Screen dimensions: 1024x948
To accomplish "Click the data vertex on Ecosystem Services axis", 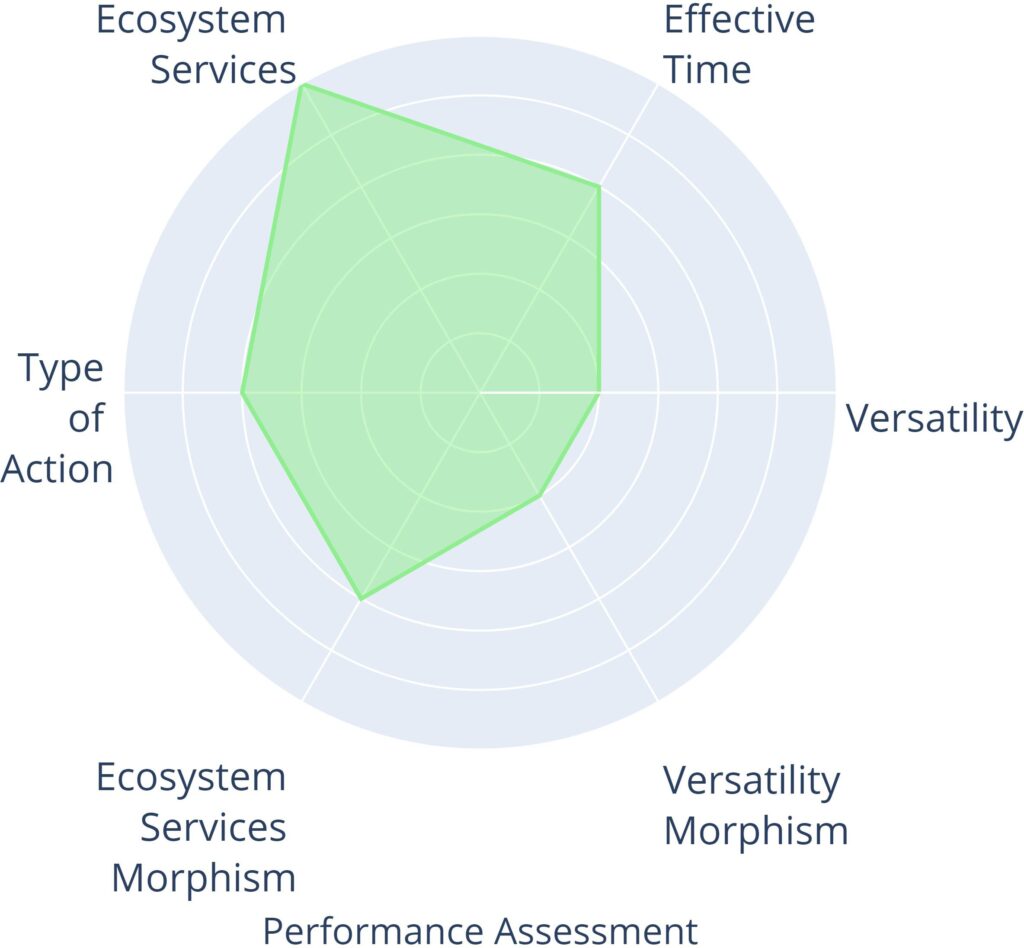I will click(302, 85).
